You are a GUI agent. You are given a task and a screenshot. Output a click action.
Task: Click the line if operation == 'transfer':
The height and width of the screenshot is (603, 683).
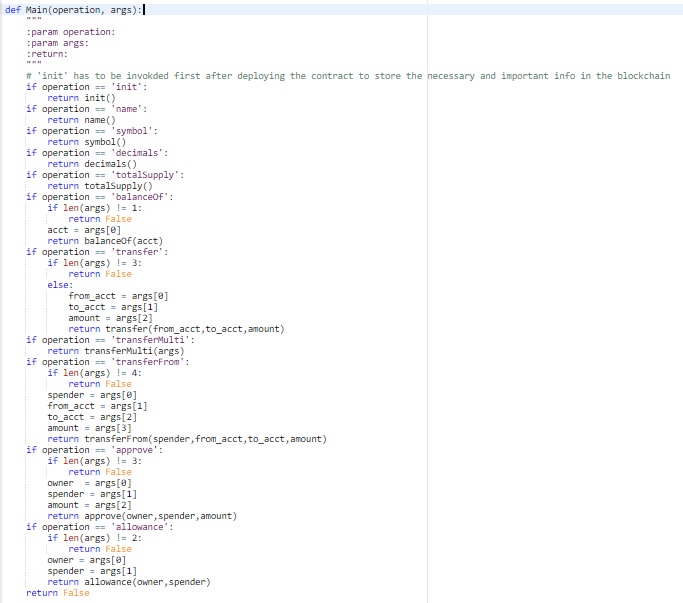[x=97, y=252]
